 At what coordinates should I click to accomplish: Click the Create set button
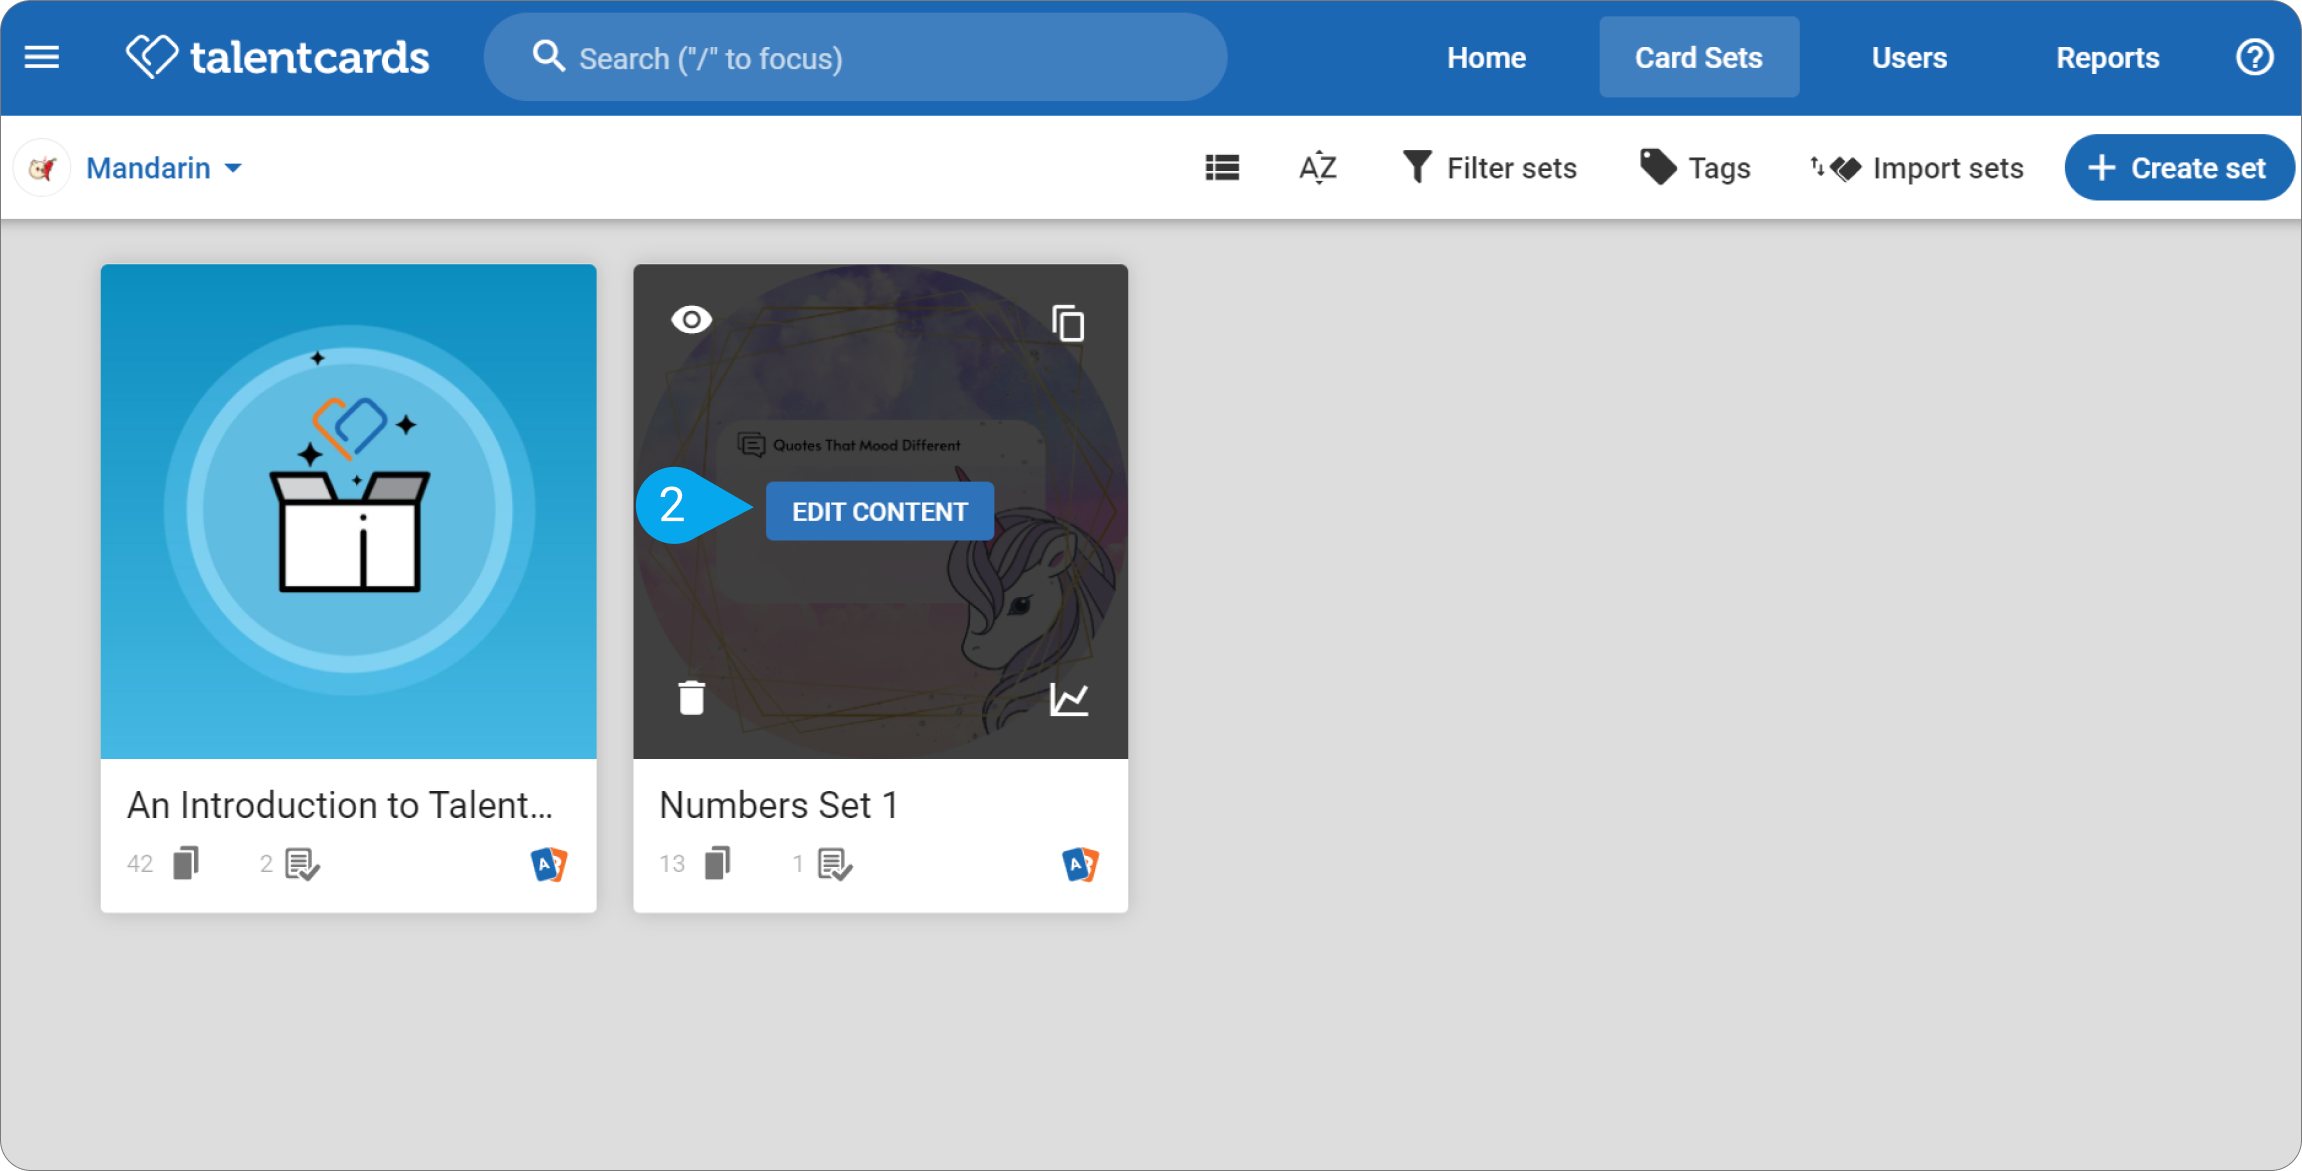pyautogui.click(x=2178, y=167)
